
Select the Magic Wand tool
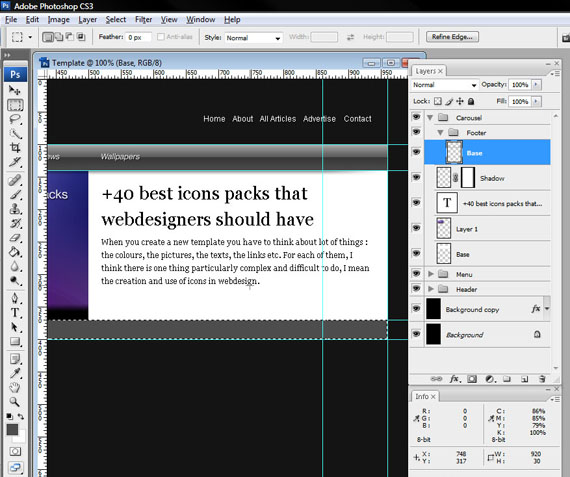tap(15, 134)
